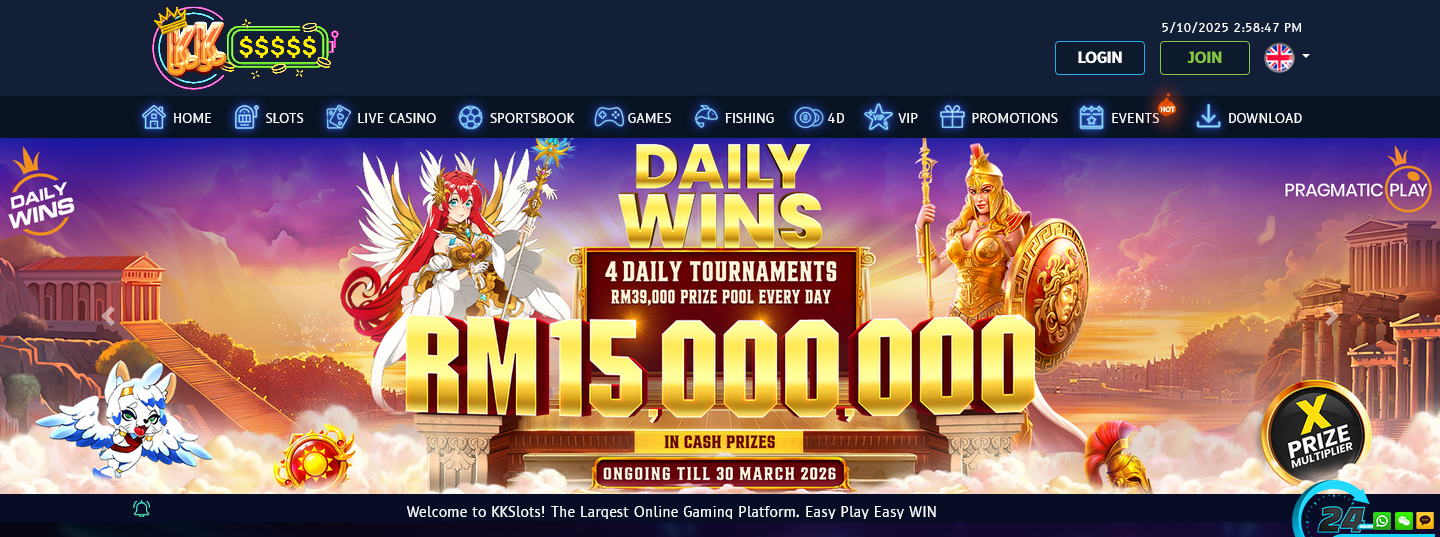The width and height of the screenshot is (1440, 537).
Task: Open the Daily Wins RM15,000,000 banner
Action: [x=720, y=316]
